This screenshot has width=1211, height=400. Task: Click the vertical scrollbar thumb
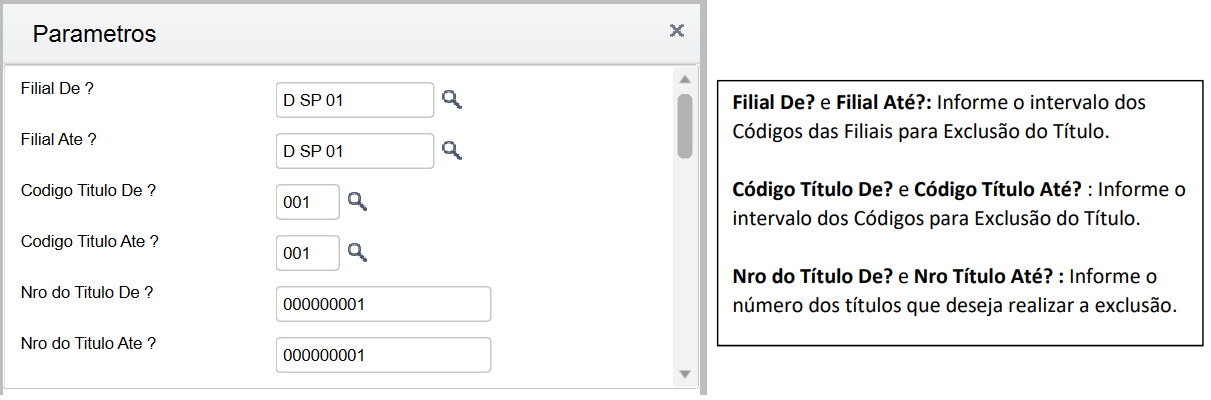click(x=685, y=126)
